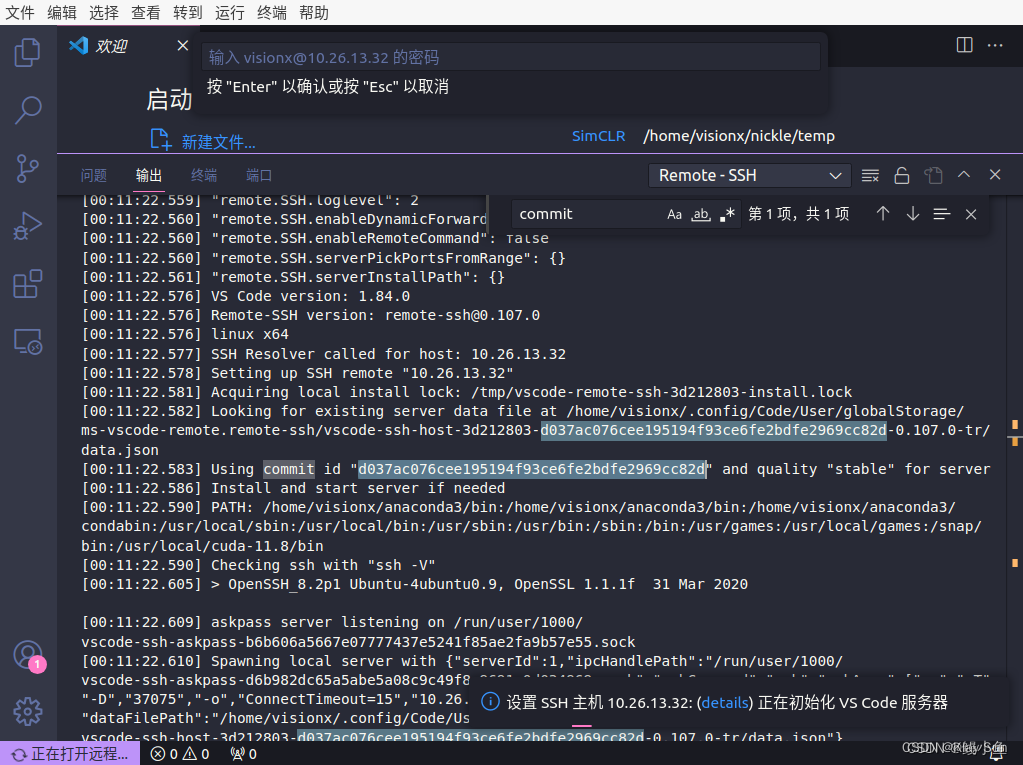Clear the output panel contents
The height and width of the screenshot is (765, 1023).
tap(870, 175)
